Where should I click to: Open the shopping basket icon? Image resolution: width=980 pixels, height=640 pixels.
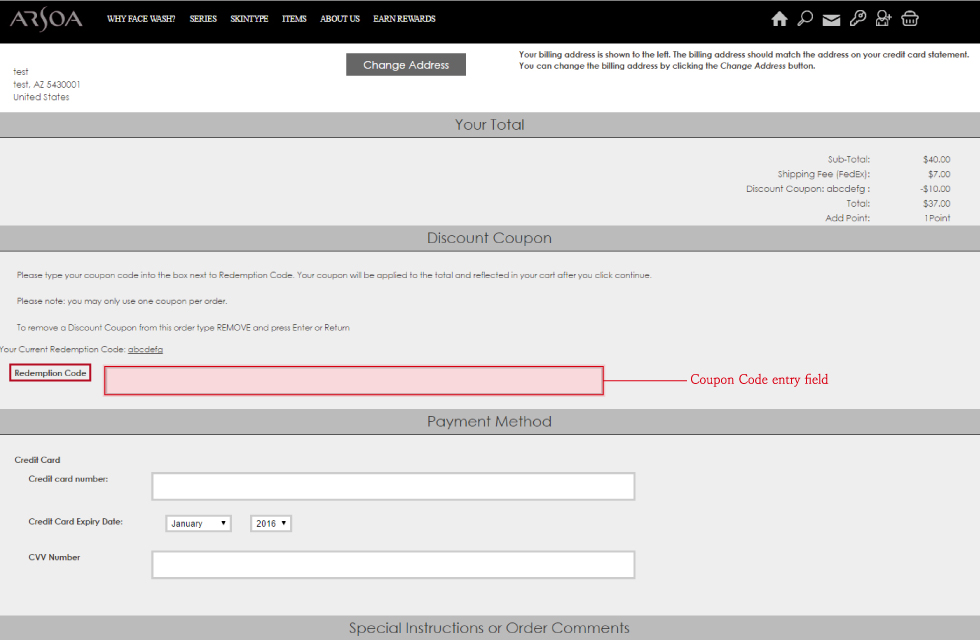tap(909, 18)
